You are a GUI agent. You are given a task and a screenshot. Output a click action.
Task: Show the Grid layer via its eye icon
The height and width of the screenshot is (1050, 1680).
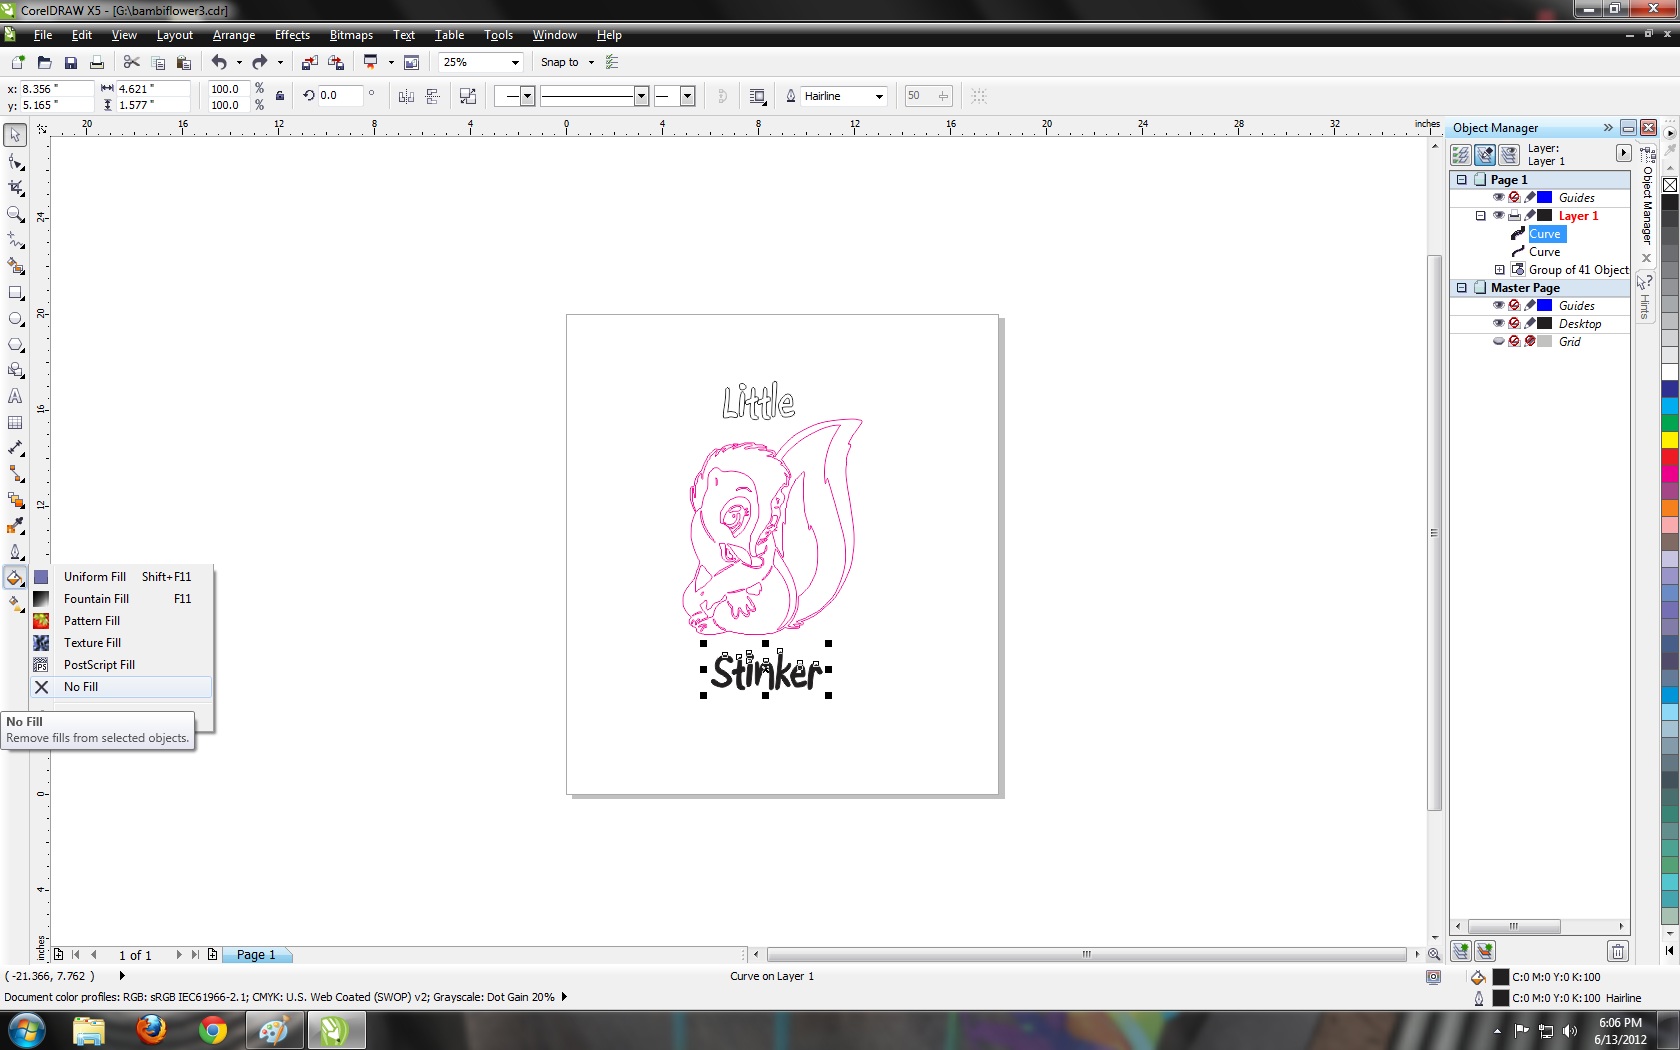[1498, 341]
